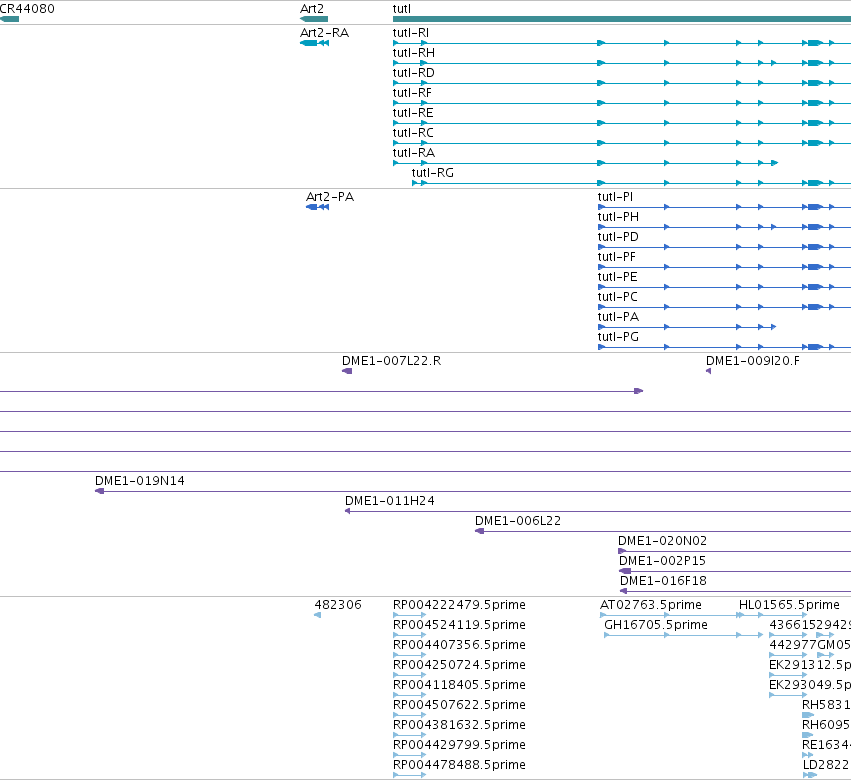Select the tutl-PC protein label
This screenshot has width=851, height=780.
[x=618, y=297]
